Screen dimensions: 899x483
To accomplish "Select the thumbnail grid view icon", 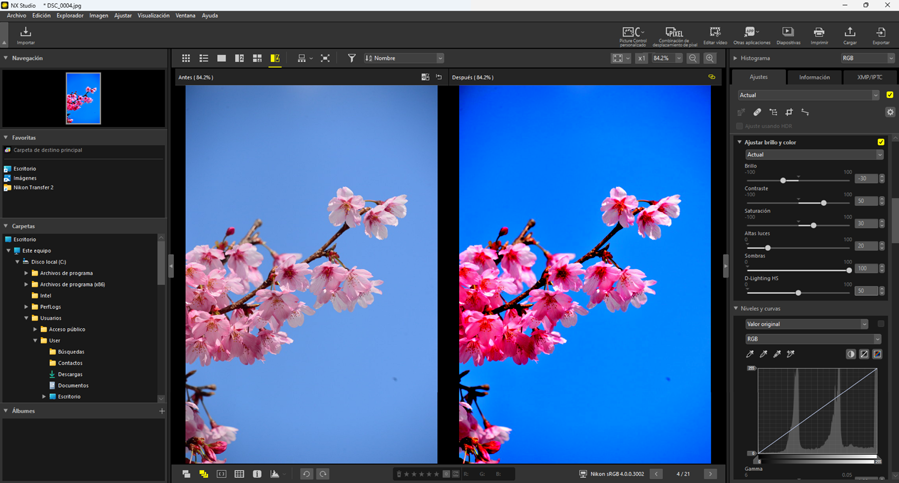I will pyautogui.click(x=186, y=59).
